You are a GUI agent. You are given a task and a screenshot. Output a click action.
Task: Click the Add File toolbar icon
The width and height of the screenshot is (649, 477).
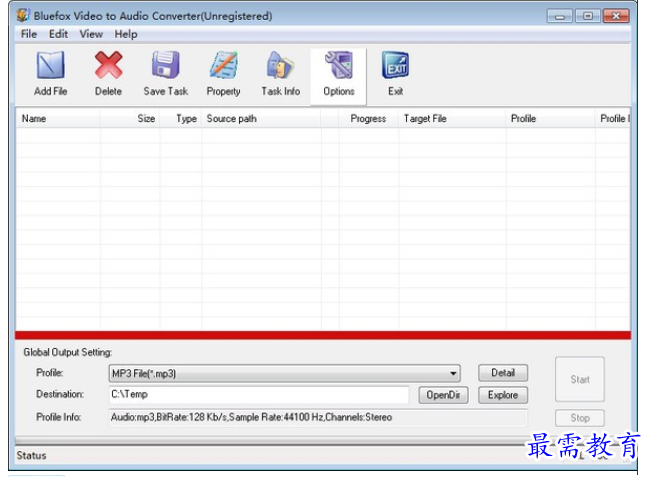click(x=50, y=65)
